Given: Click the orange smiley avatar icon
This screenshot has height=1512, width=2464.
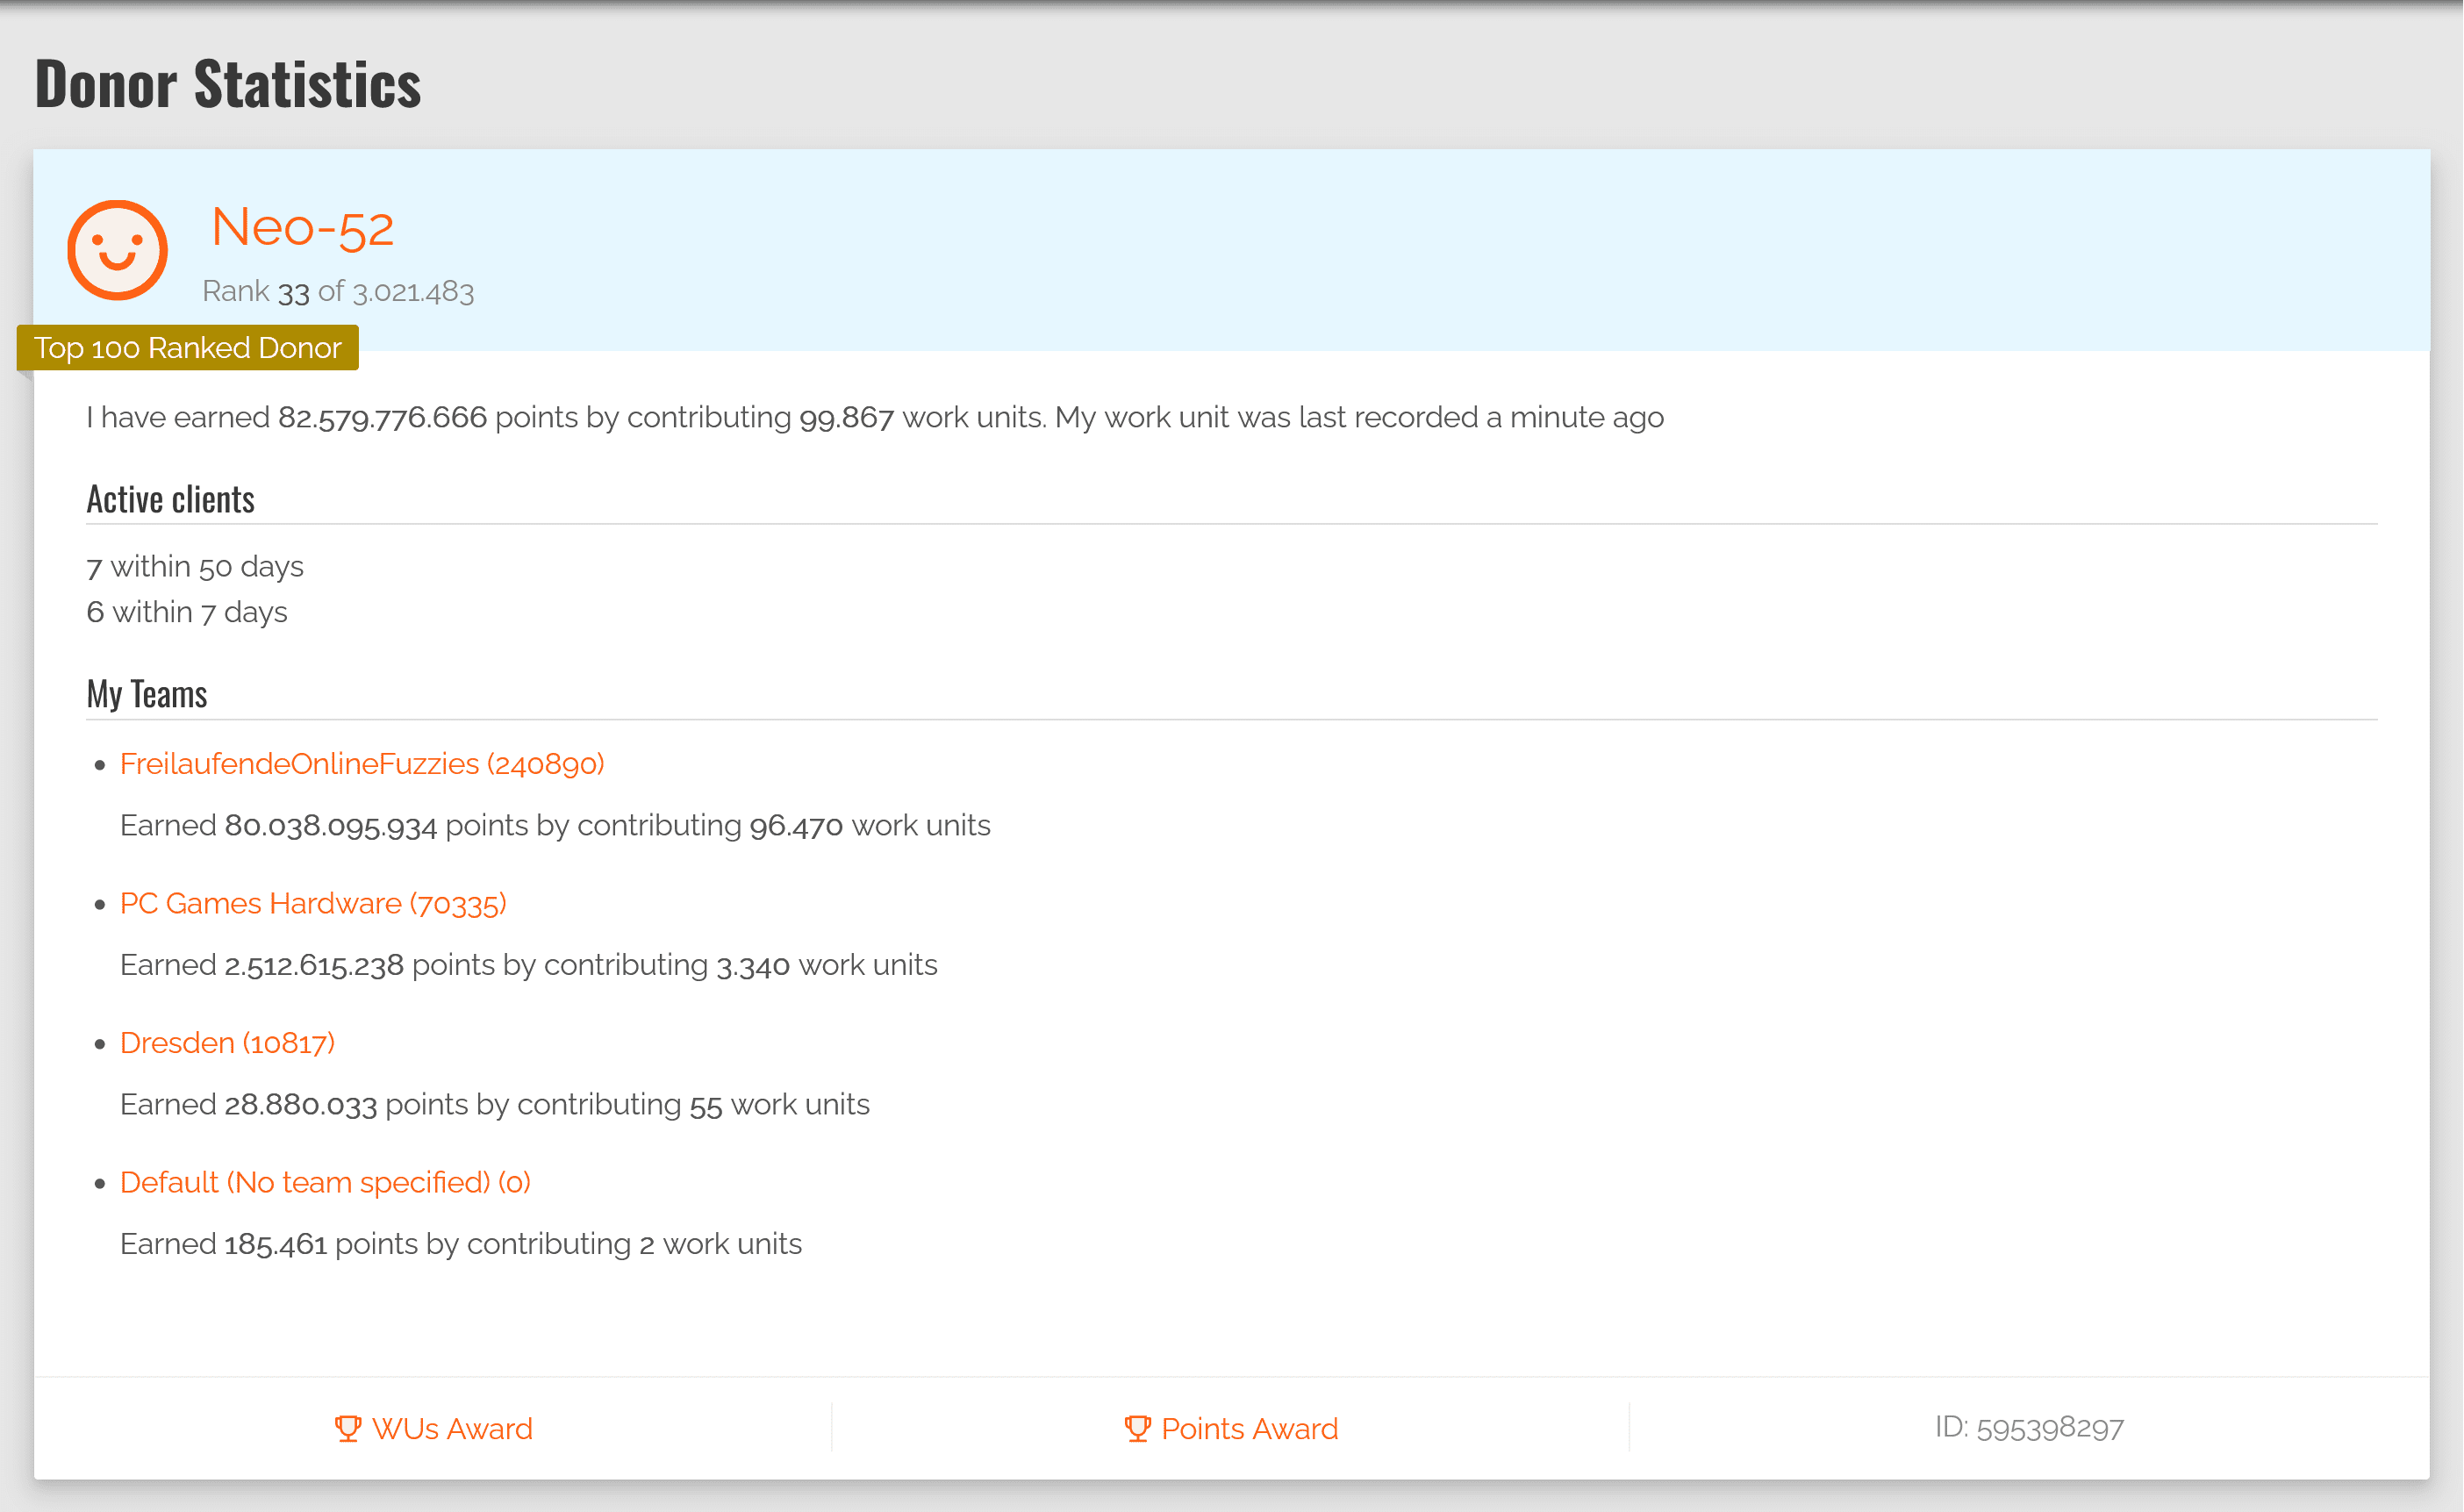Looking at the screenshot, I should coord(117,250).
